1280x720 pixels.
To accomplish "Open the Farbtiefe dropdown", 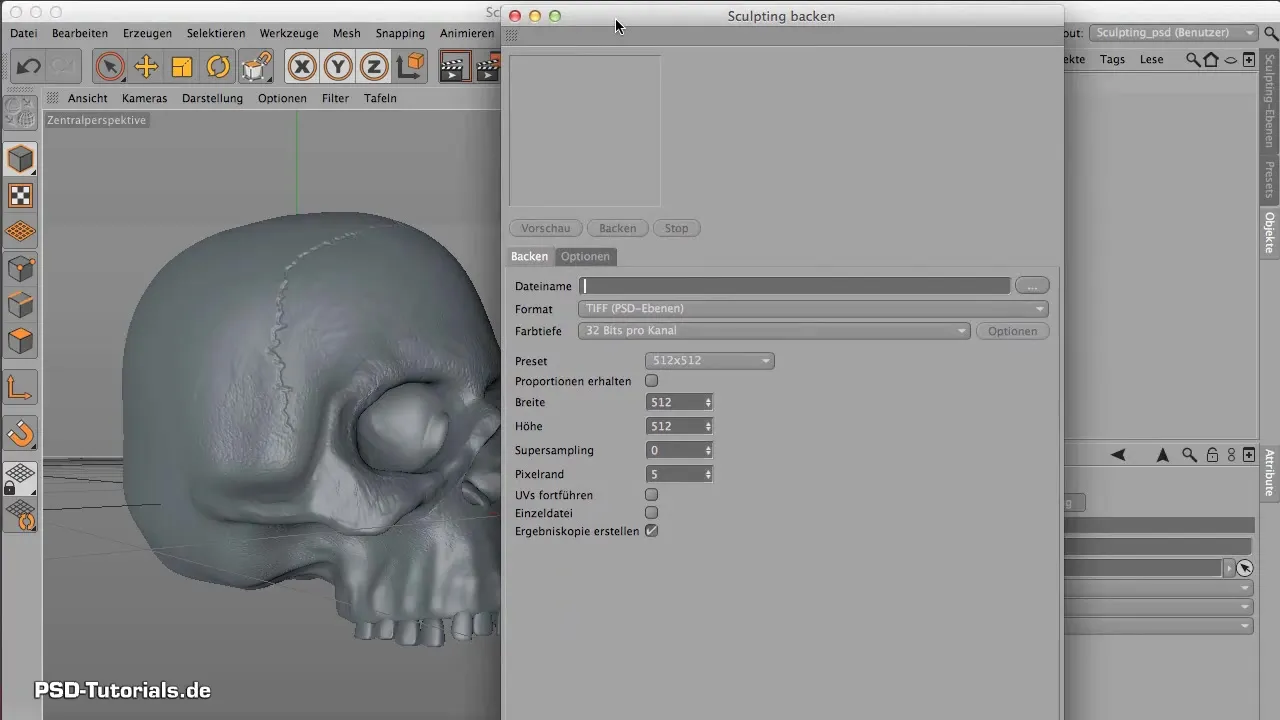I will coord(774,331).
